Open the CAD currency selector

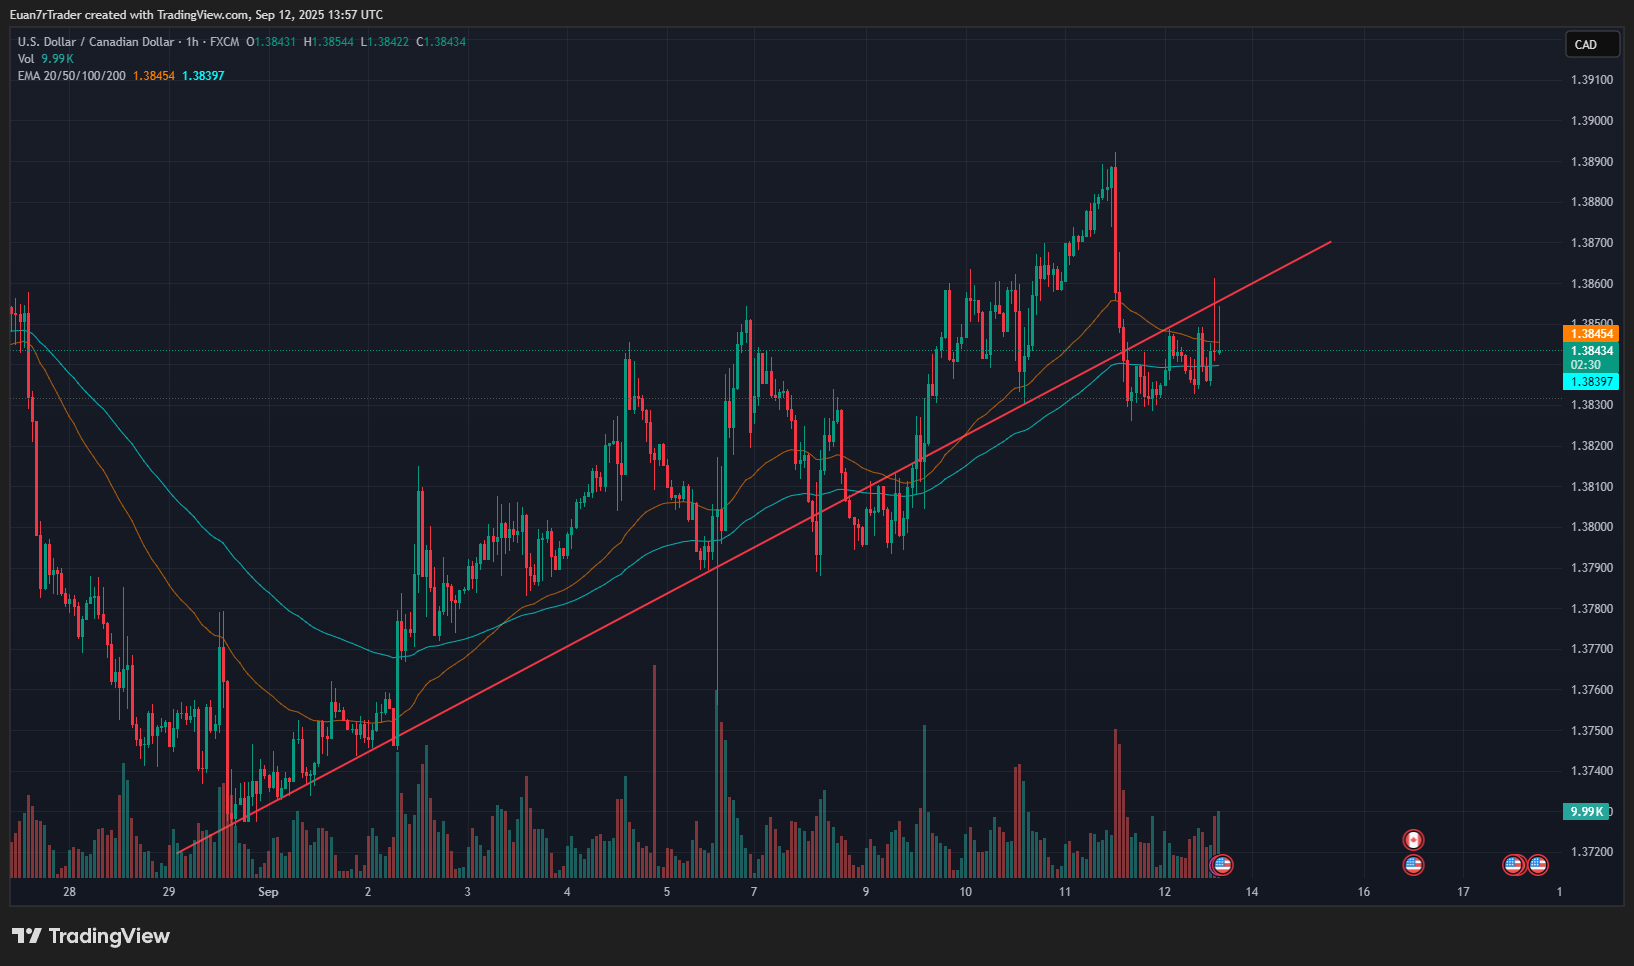pos(1592,44)
